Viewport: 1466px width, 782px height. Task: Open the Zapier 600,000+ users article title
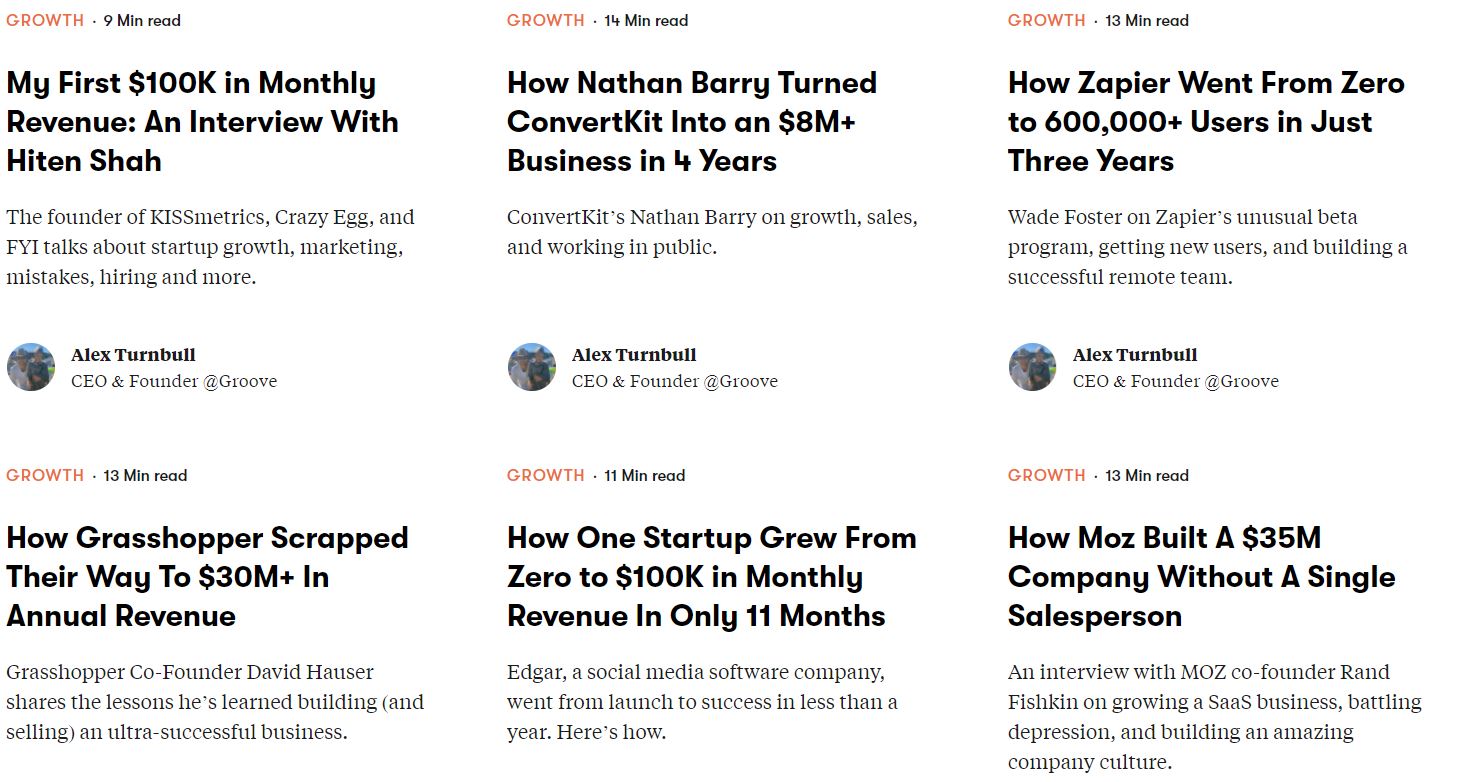coord(1206,122)
